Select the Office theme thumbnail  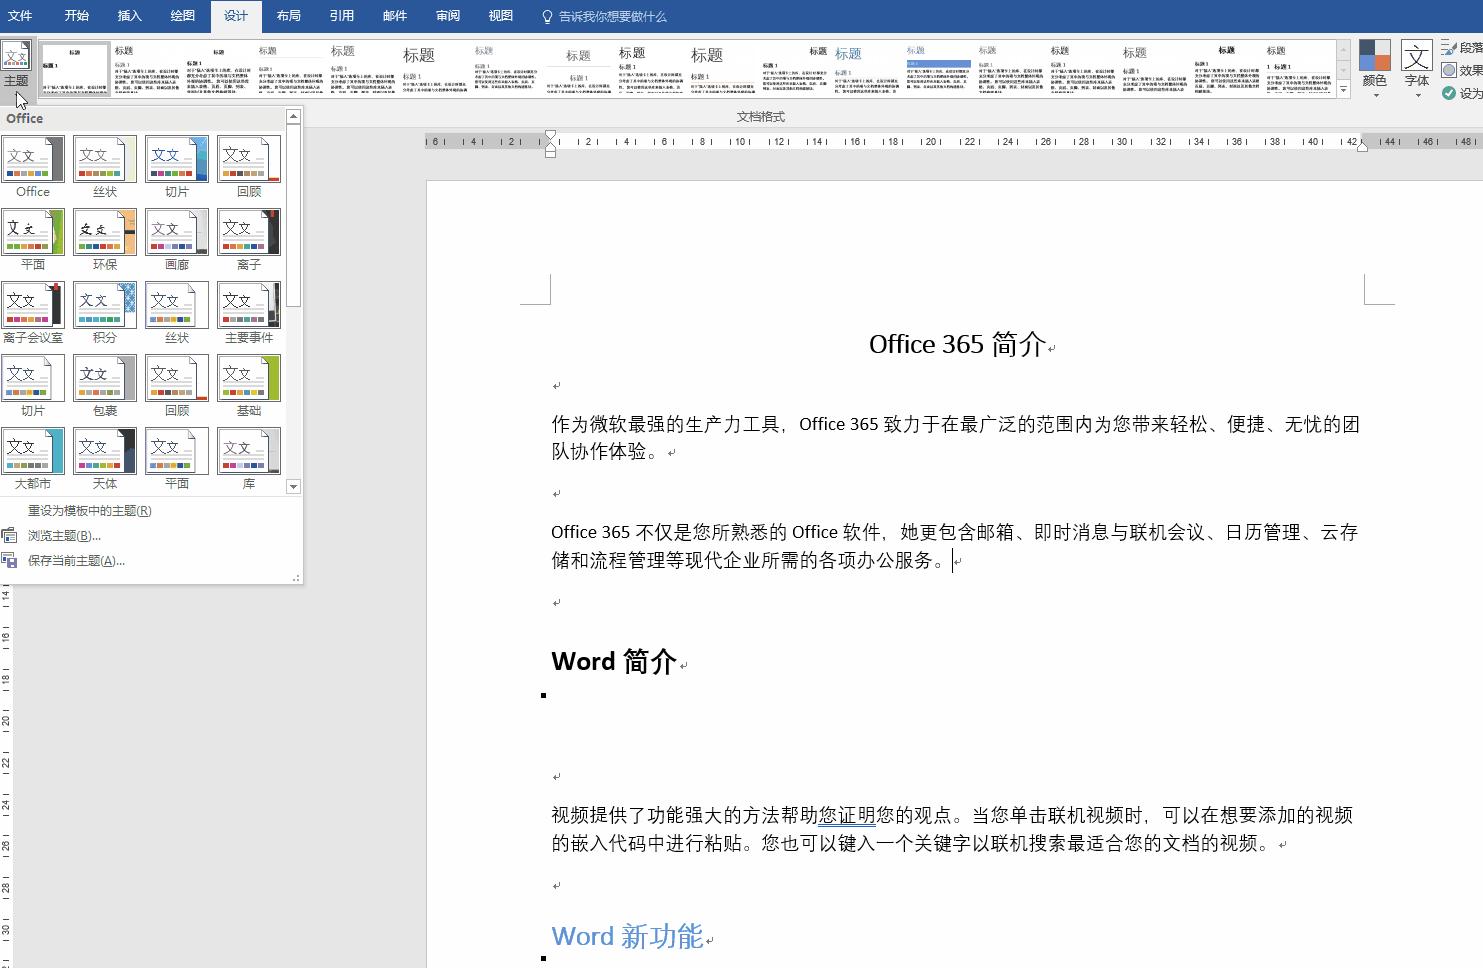33,158
